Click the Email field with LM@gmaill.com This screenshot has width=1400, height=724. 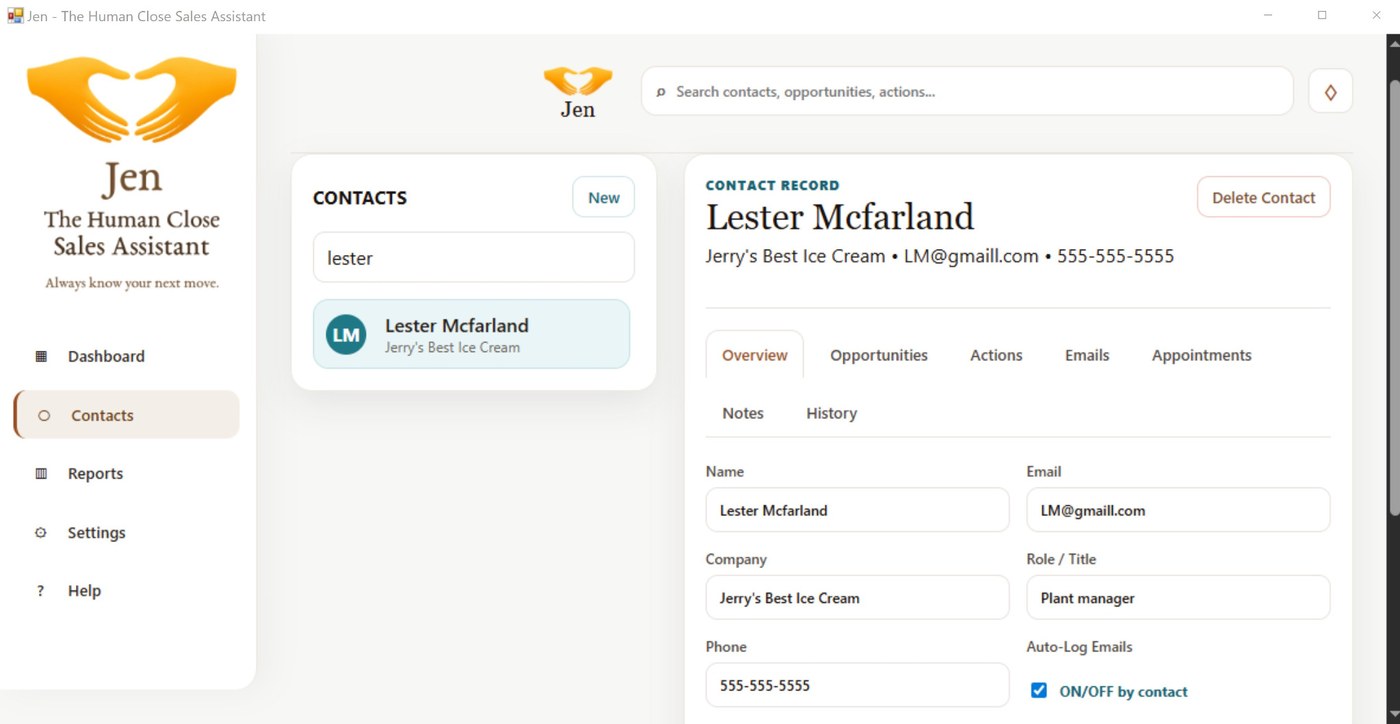pos(1178,510)
